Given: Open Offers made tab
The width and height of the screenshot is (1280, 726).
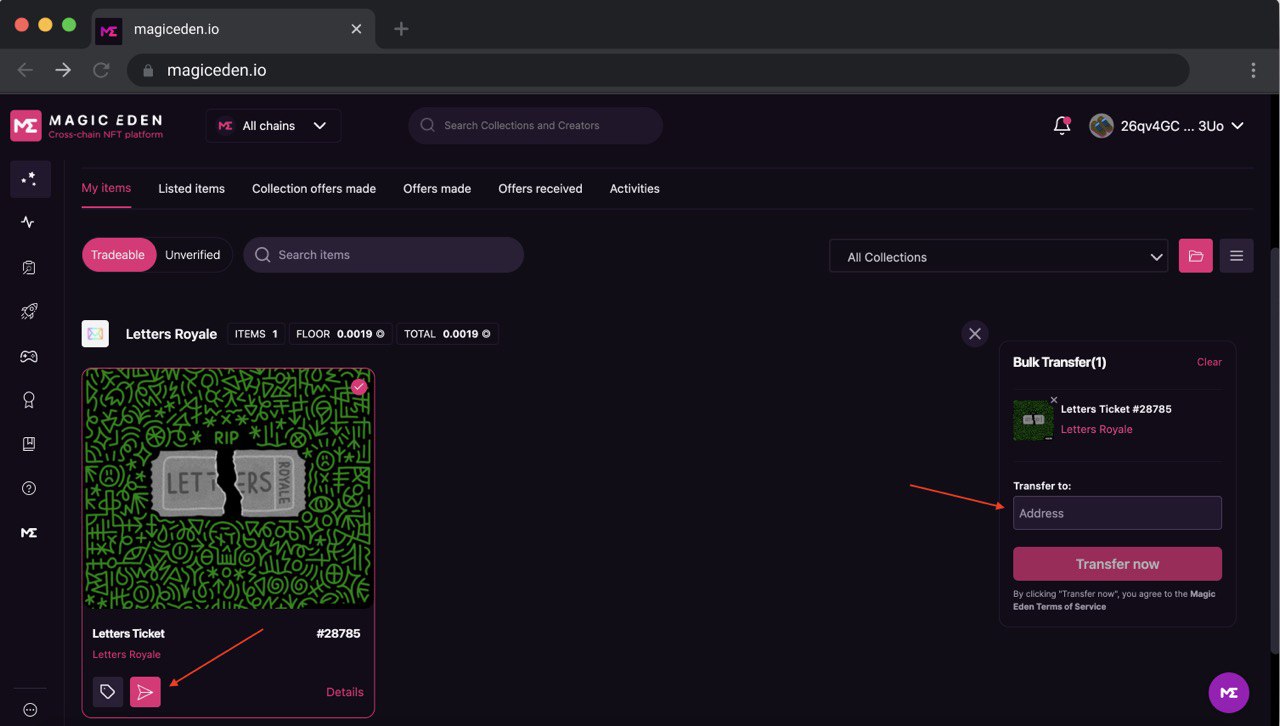Looking at the screenshot, I should tap(437, 188).
